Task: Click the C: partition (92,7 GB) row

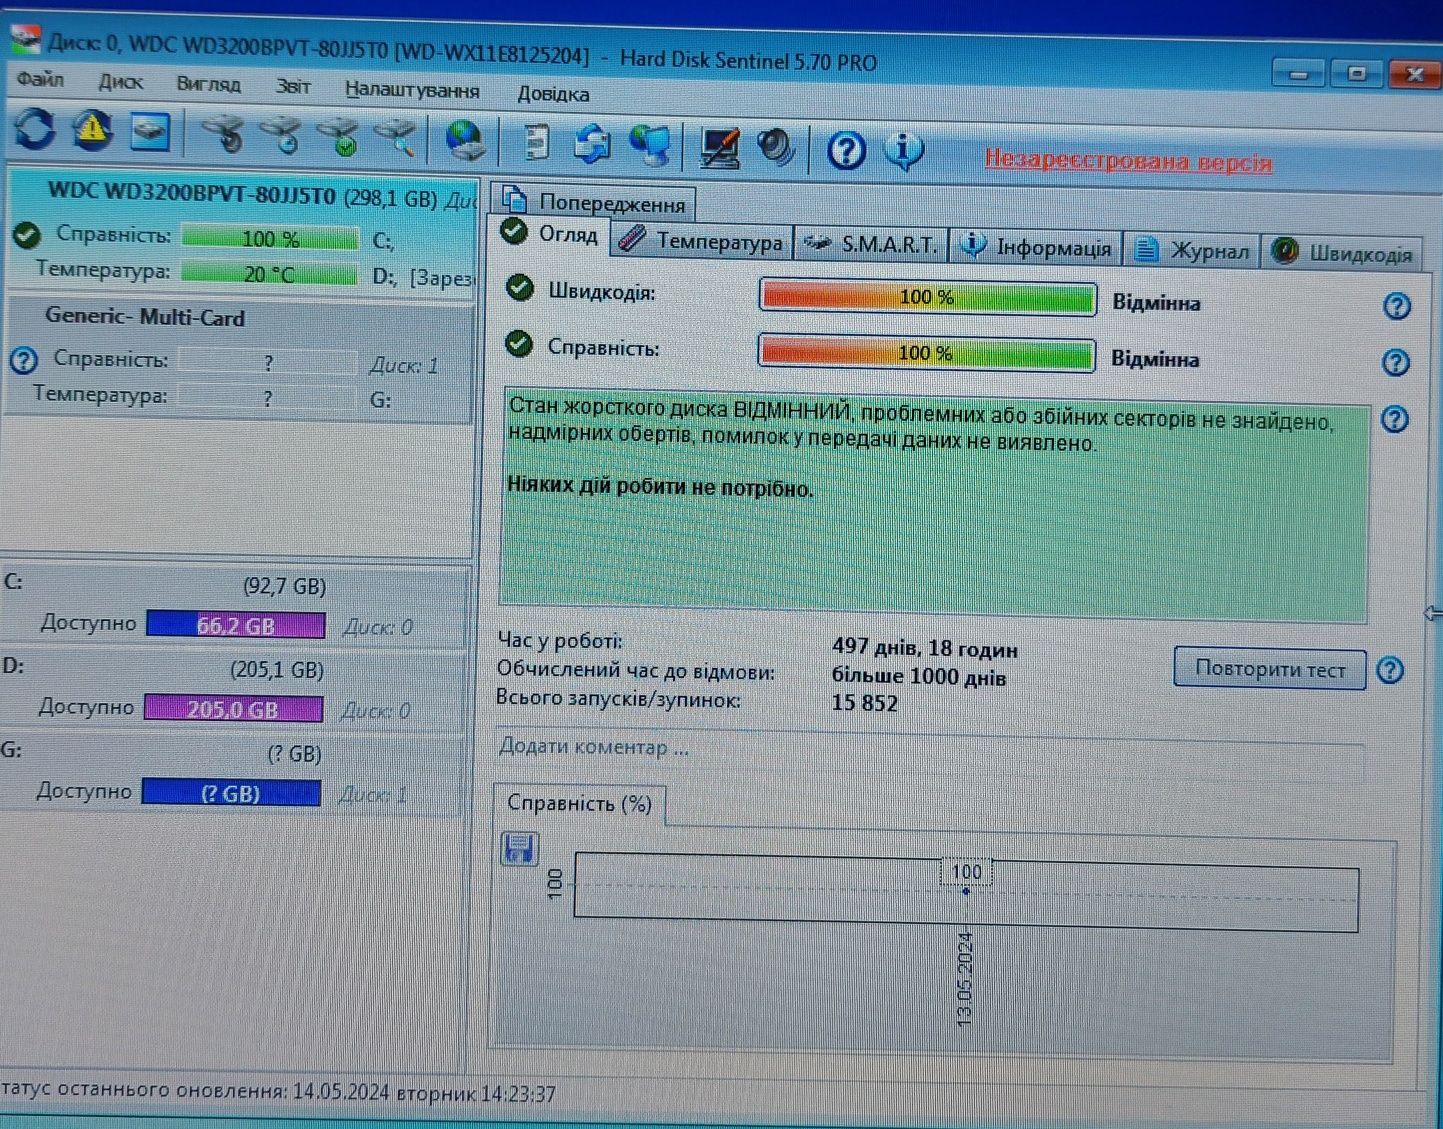Action: 234,605
